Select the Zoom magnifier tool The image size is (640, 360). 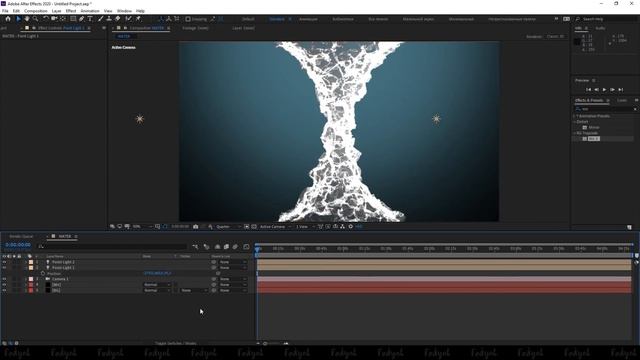(x=36, y=19)
